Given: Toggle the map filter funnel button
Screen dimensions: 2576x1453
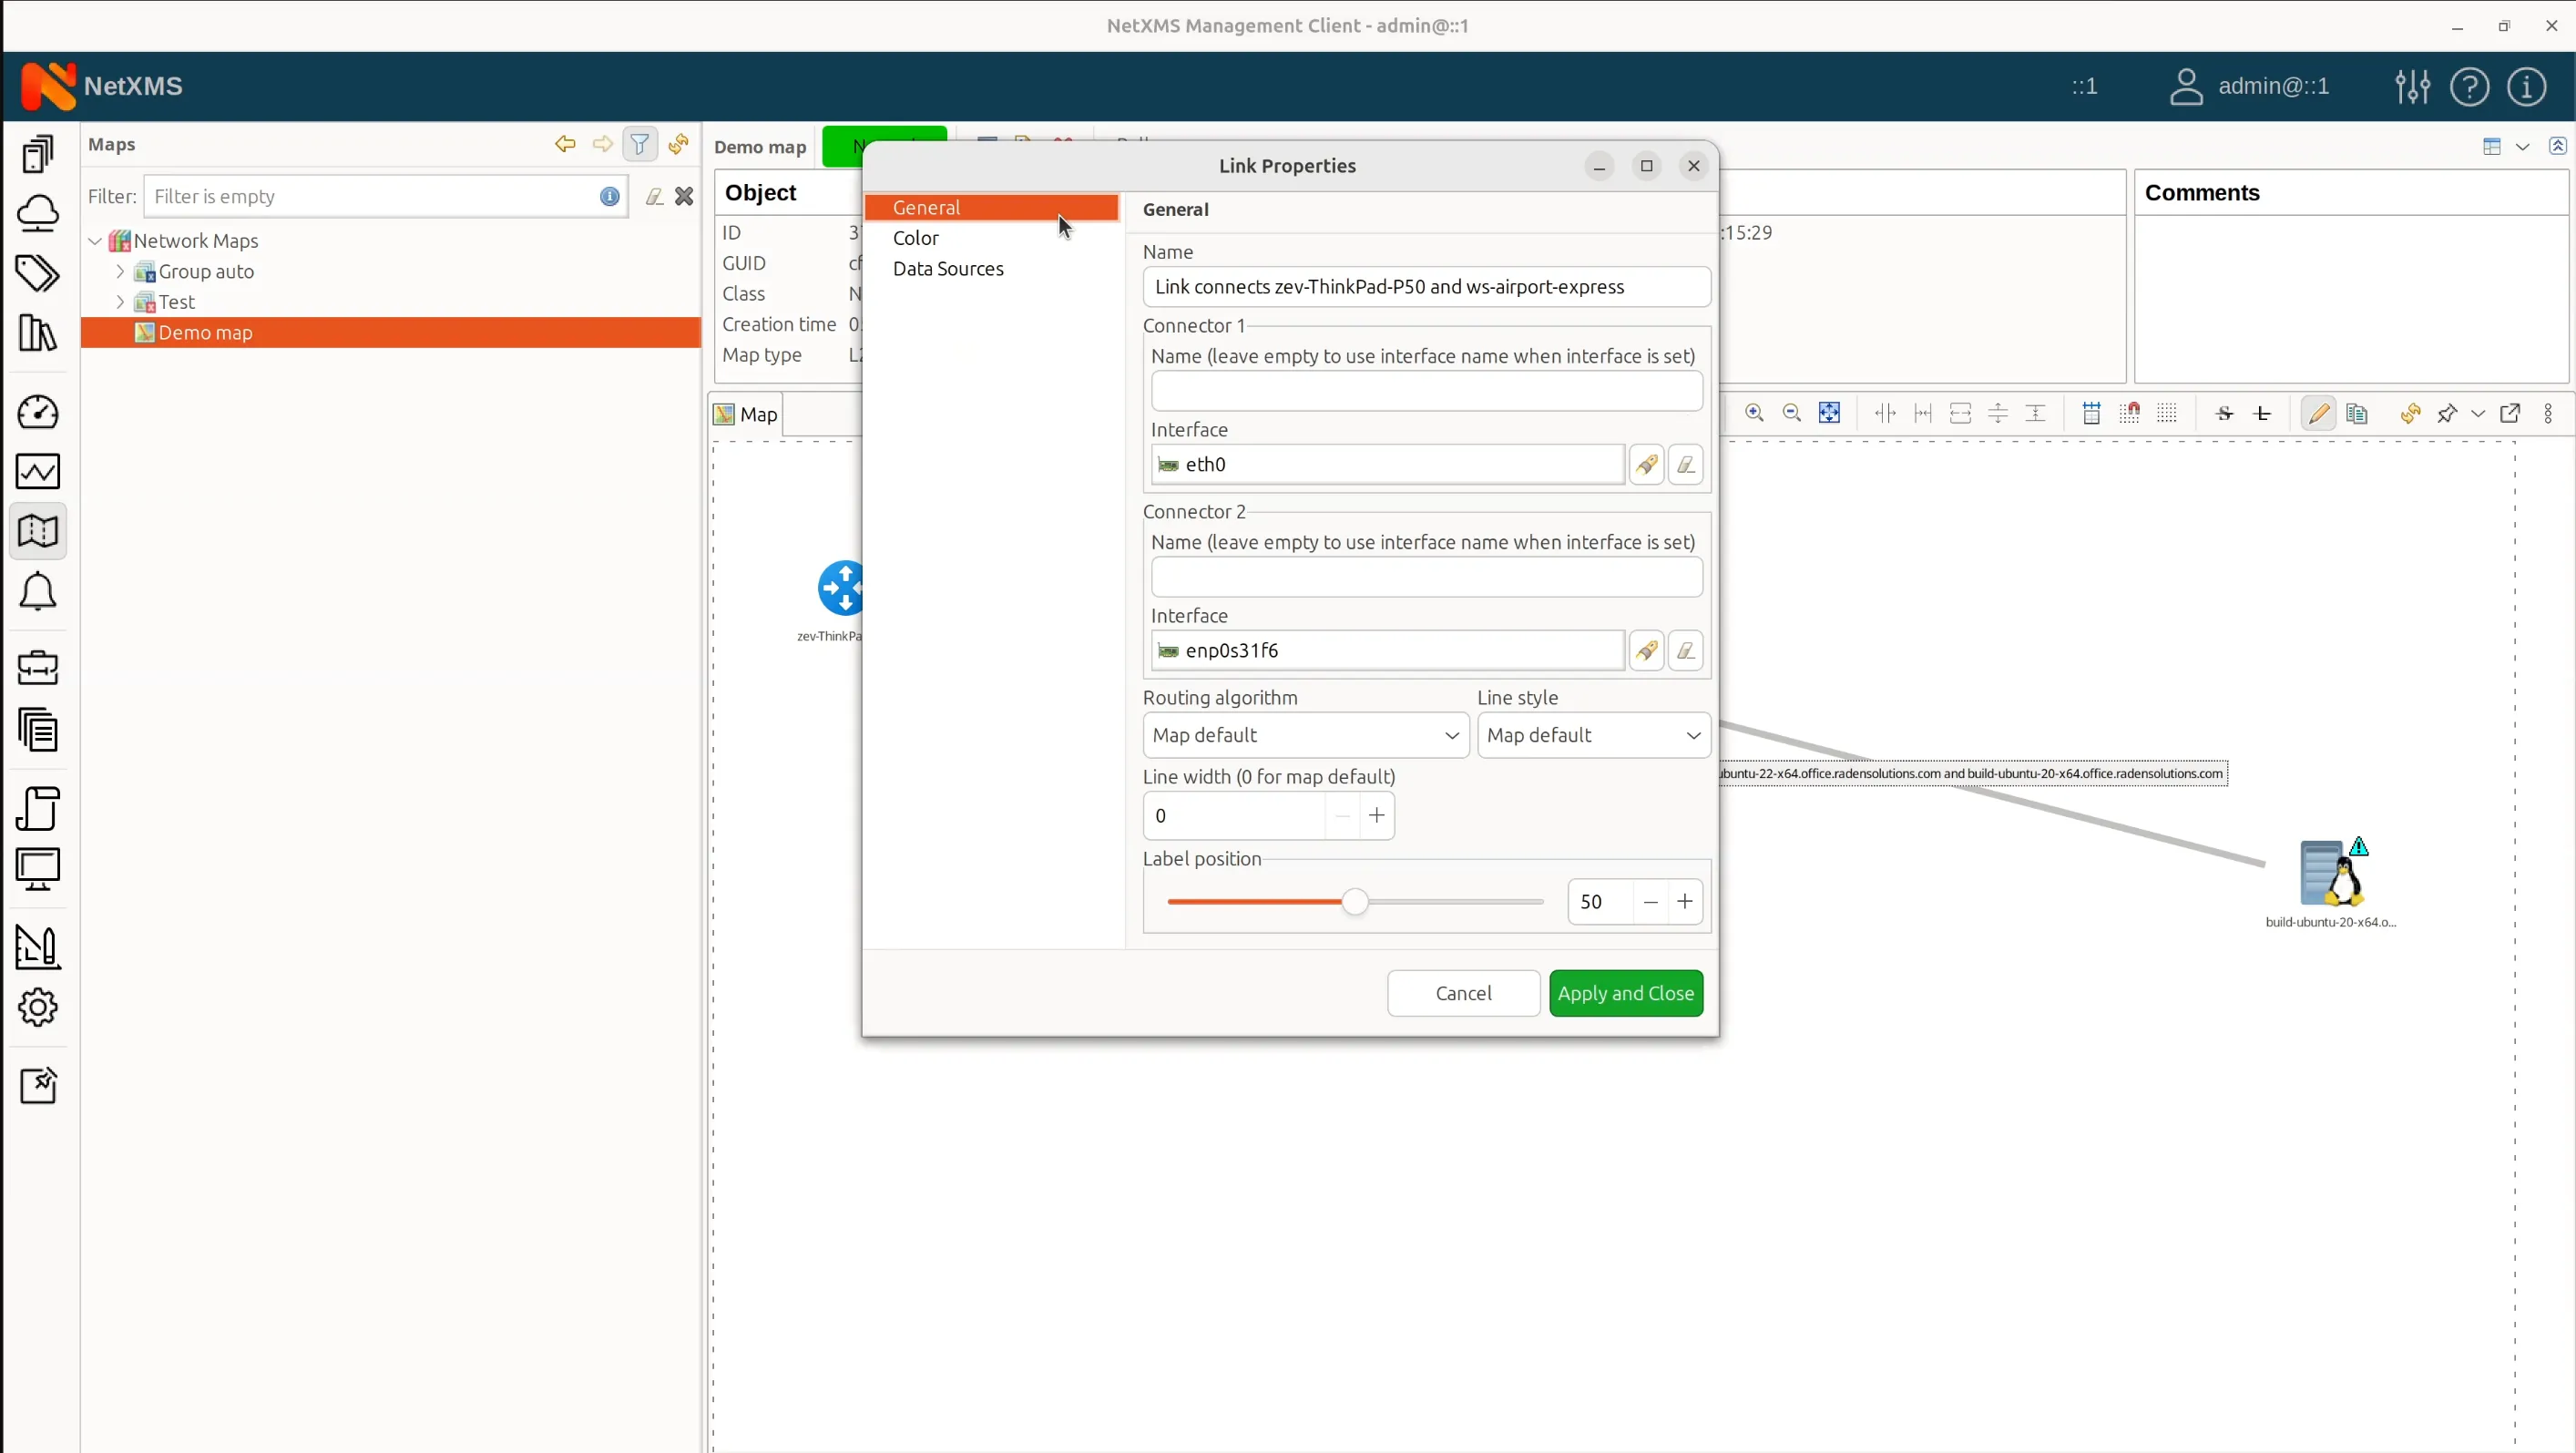Looking at the screenshot, I should point(640,144).
